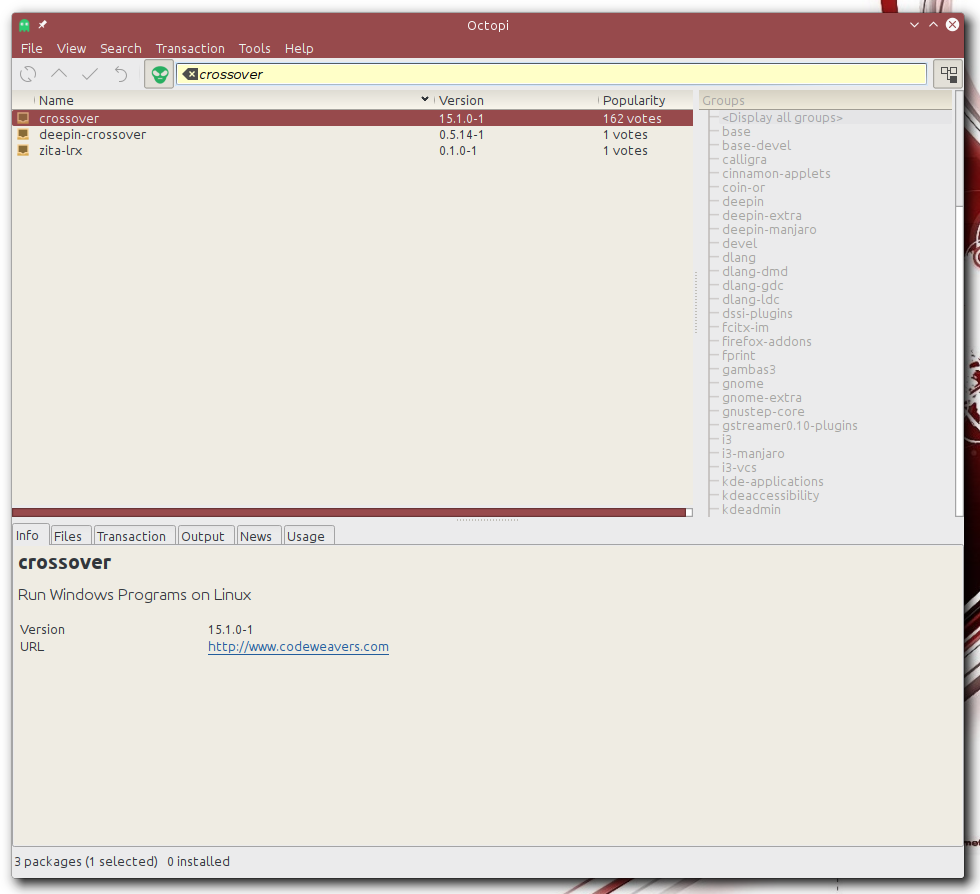This screenshot has height=894, width=980.
Task: Click the deepin-crossover package status icon
Action: tap(23, 135)
